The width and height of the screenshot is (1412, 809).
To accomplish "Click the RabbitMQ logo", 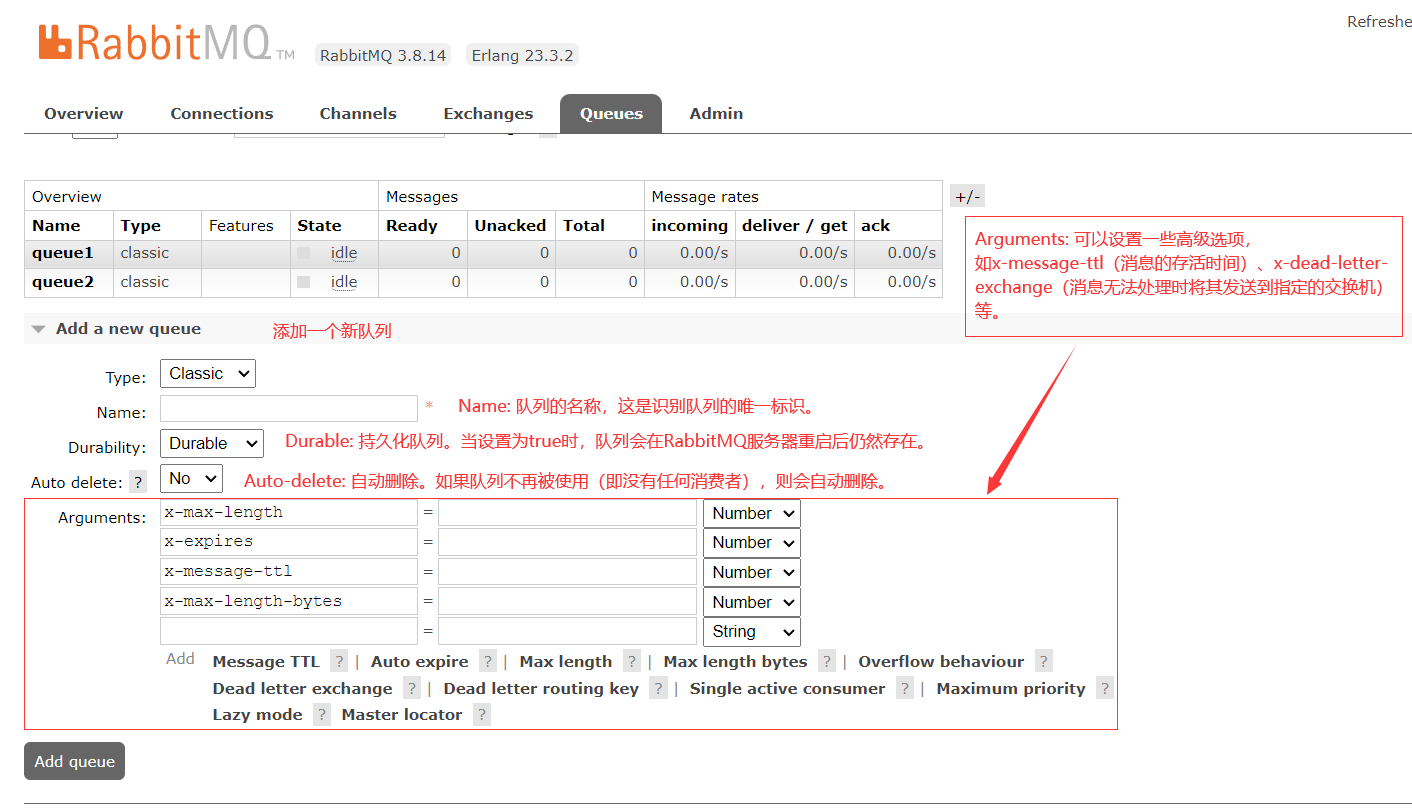I will tap(166, 42).
